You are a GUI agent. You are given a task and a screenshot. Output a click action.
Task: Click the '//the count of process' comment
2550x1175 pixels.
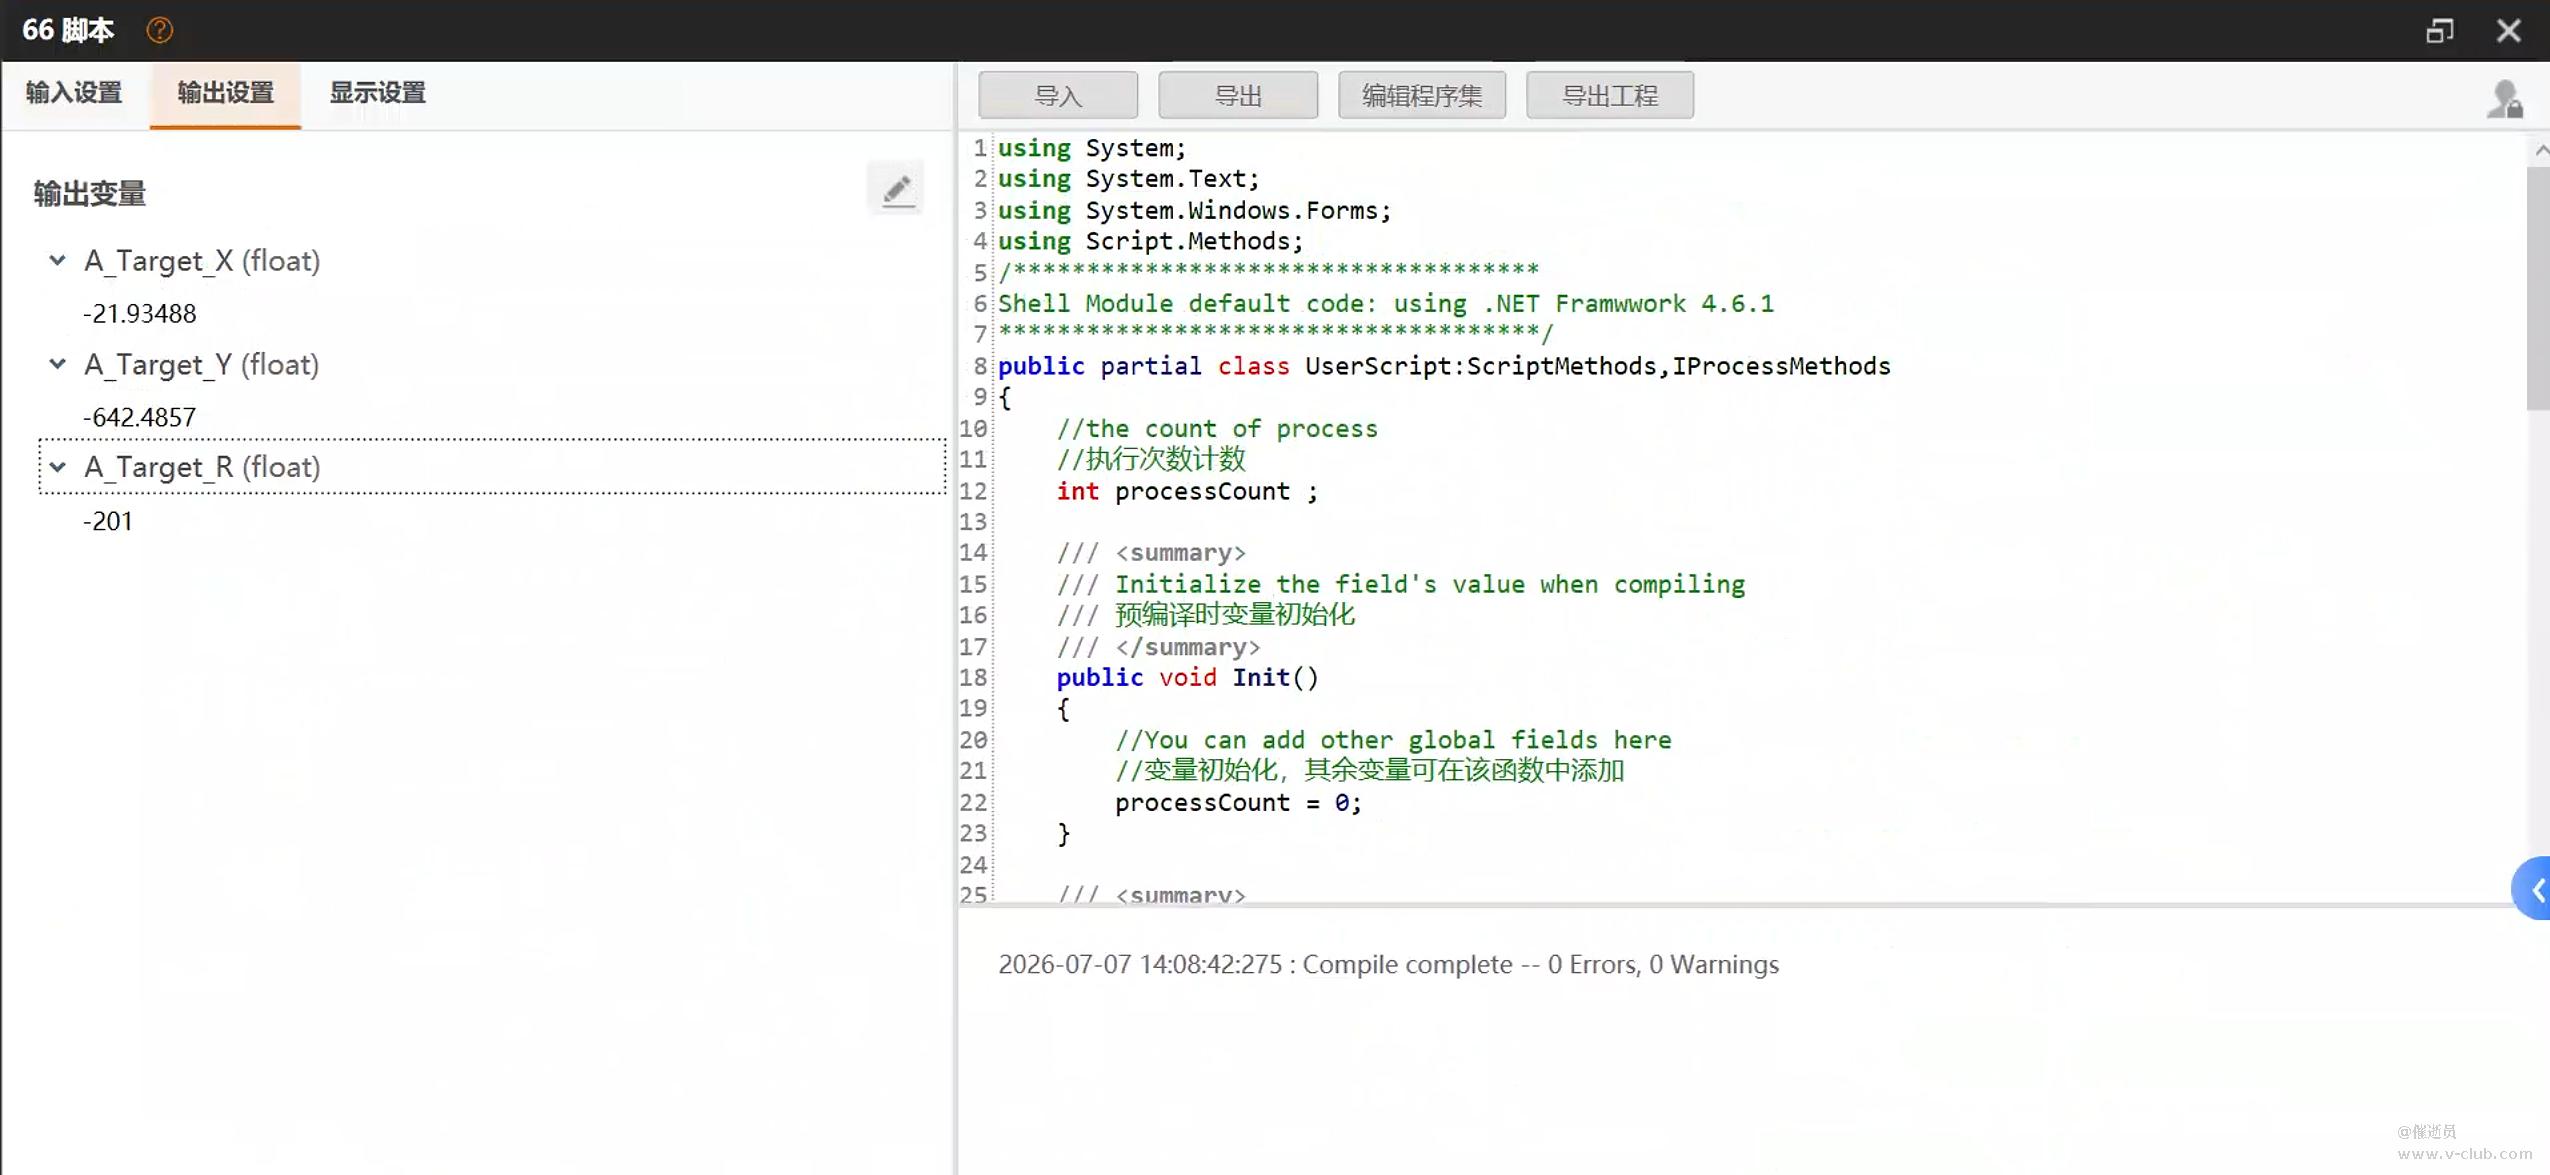click(1217, 428)
